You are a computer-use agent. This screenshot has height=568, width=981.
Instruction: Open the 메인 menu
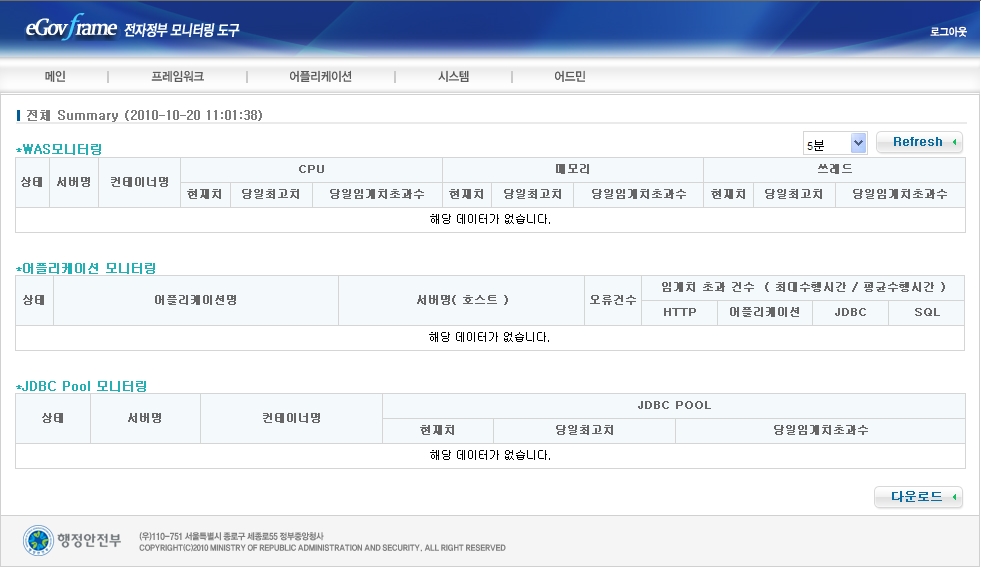tap(55, 77)
